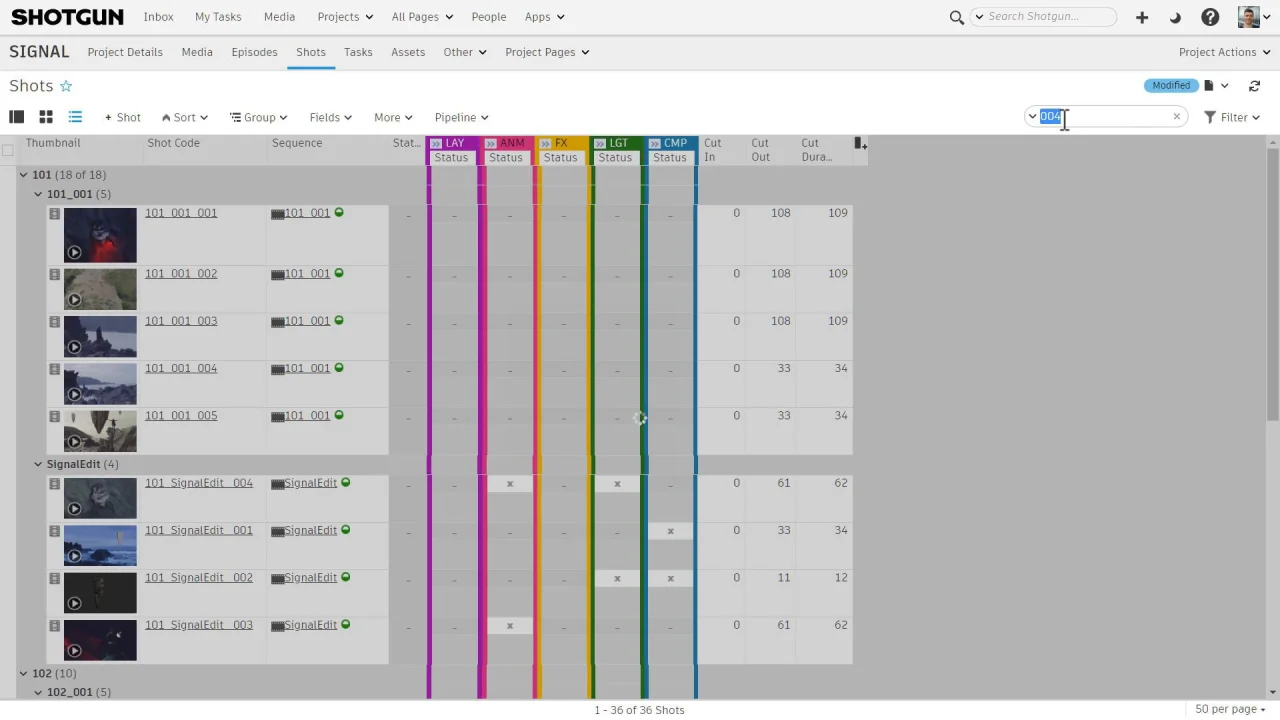Open the All Pages menu
1280x720 pixels.
(422, 17)
